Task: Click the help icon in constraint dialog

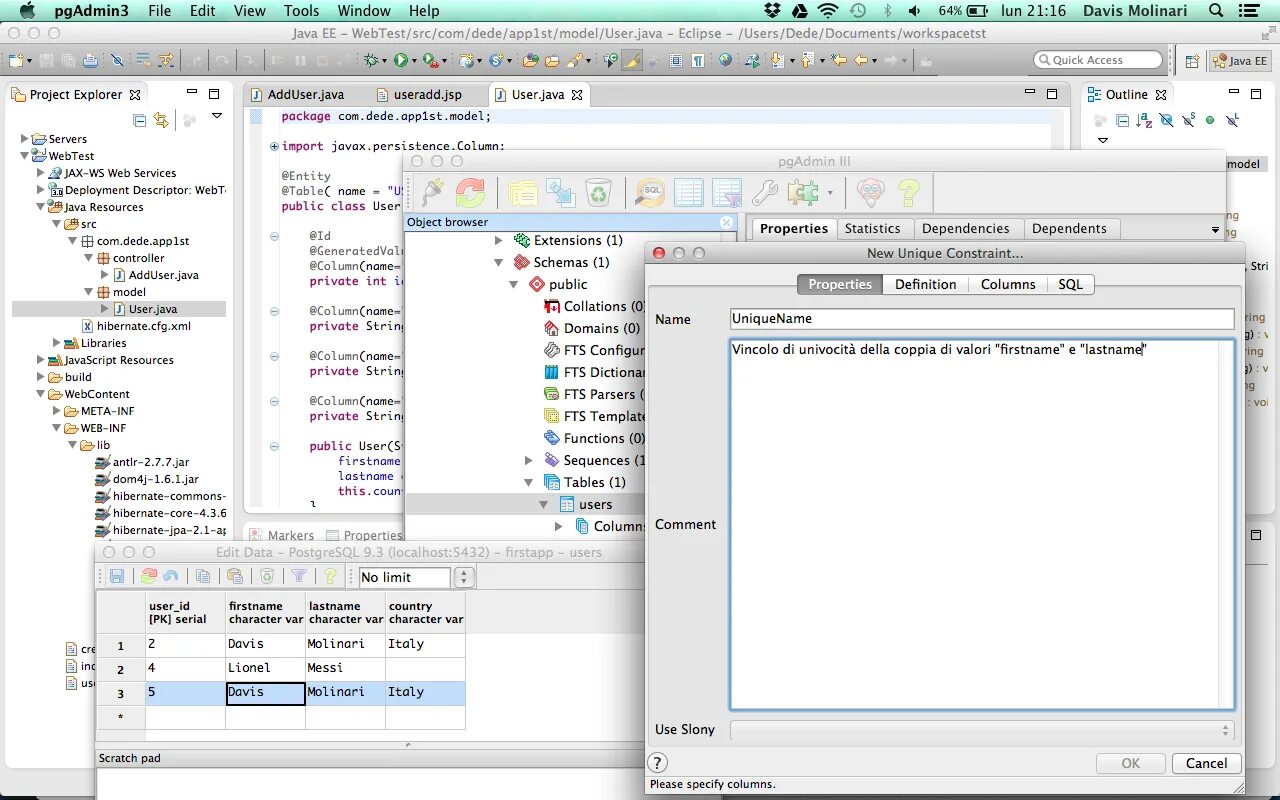Action: pos(659,762)
